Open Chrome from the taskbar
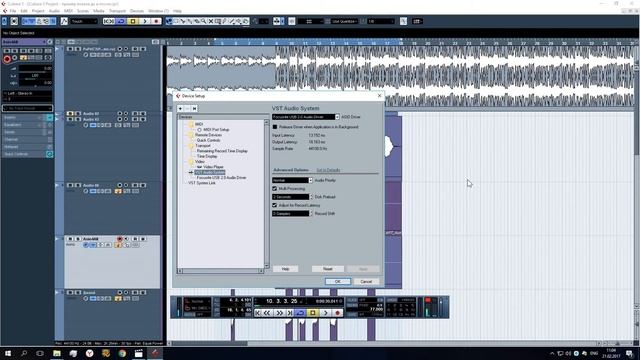Viewport: 640px width, 360px height. pos(122,353)
